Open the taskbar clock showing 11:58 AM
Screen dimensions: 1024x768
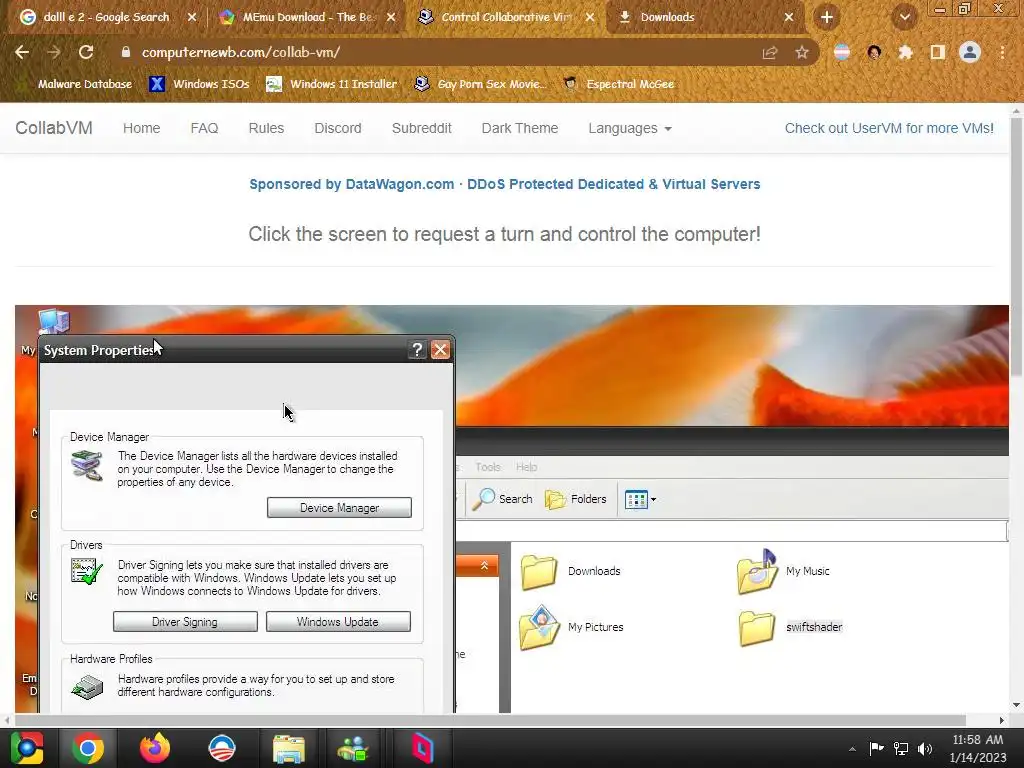coord(978,748)
